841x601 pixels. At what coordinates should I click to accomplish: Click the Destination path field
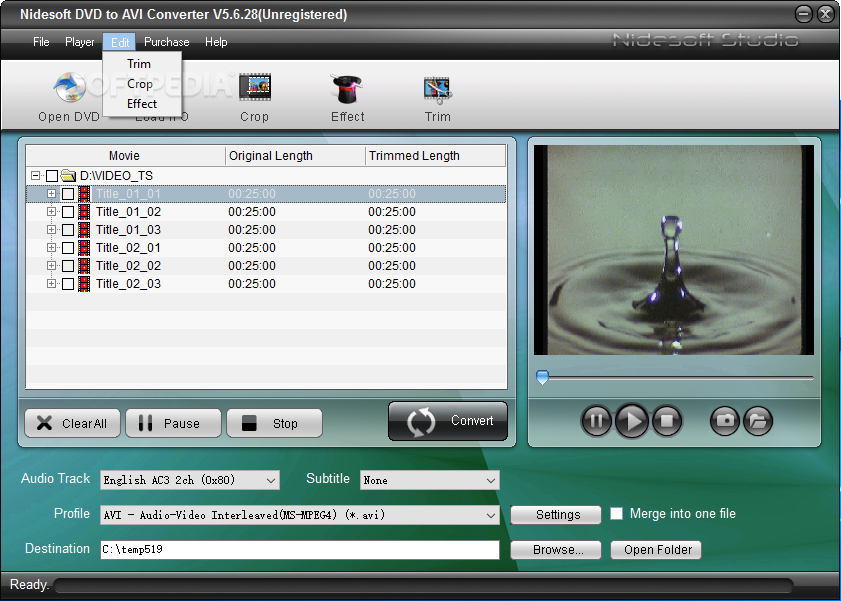pyautogui.click(x=300, y=550)
